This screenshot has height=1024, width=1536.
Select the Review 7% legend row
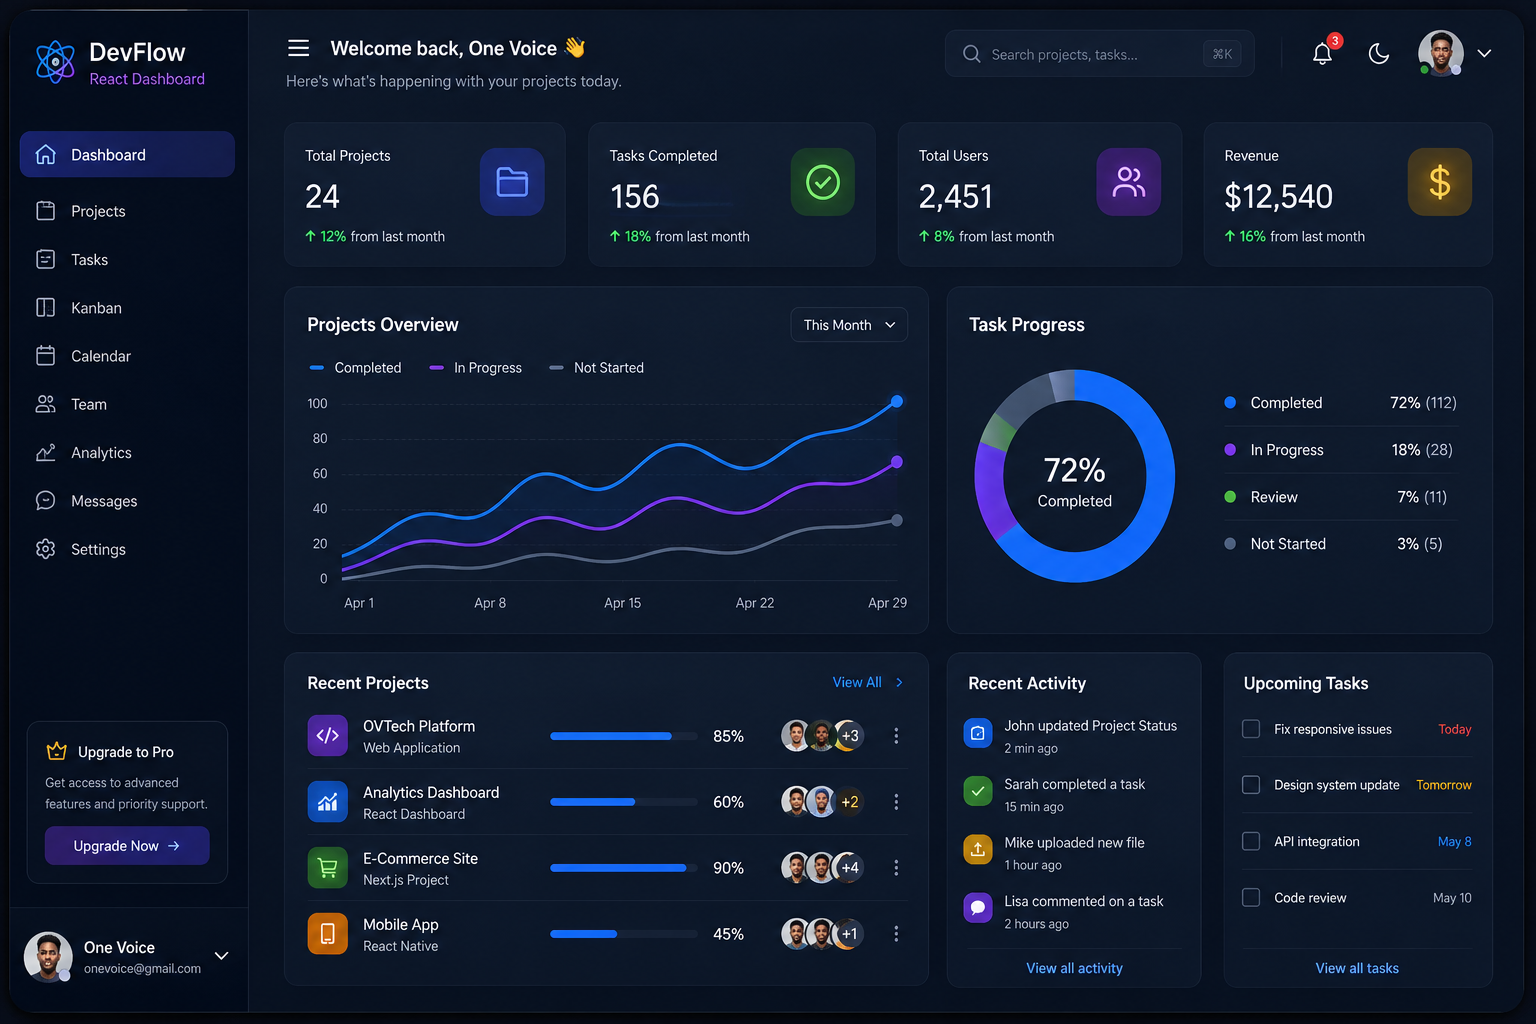tap(1340, 497)
